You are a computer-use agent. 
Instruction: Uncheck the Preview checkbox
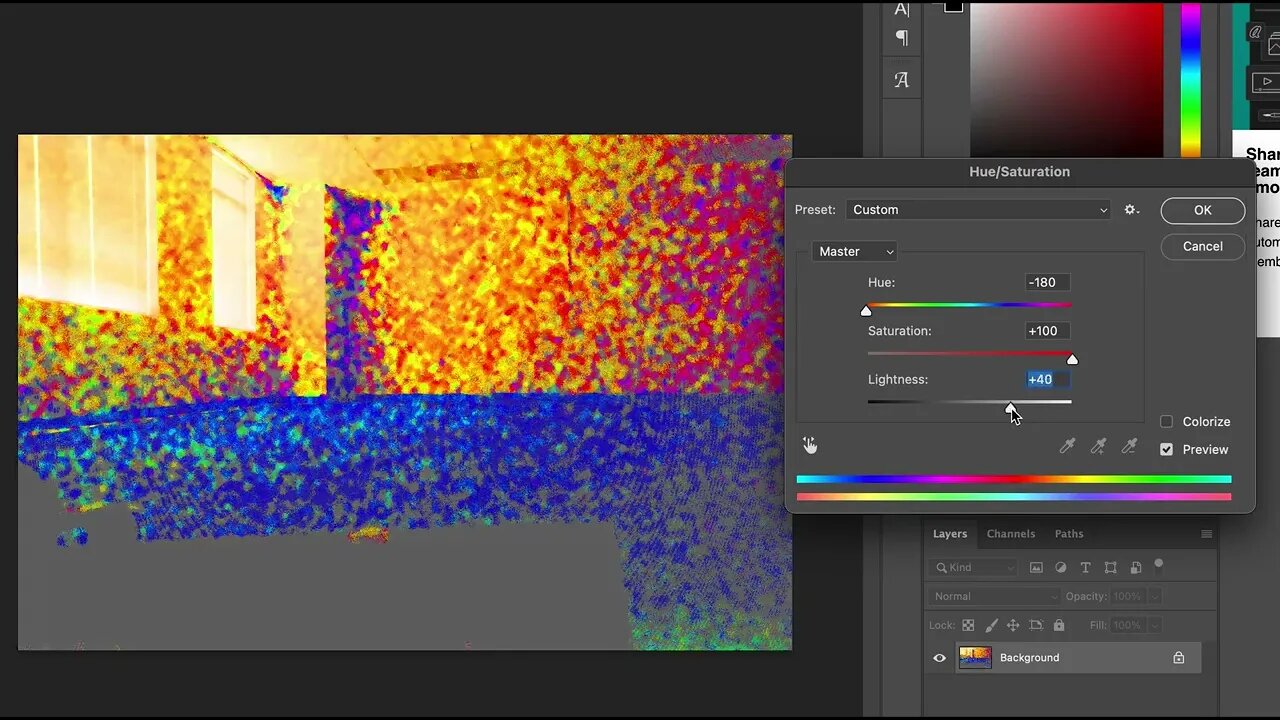1166,450
